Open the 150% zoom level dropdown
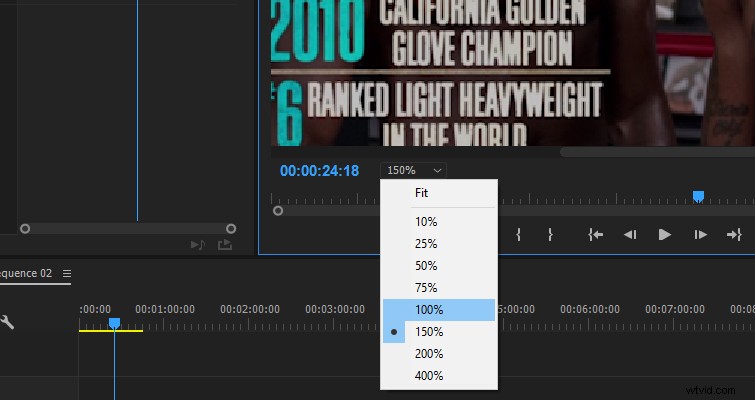The width and height of the screenshot is (755, 400). coord(414,170)
